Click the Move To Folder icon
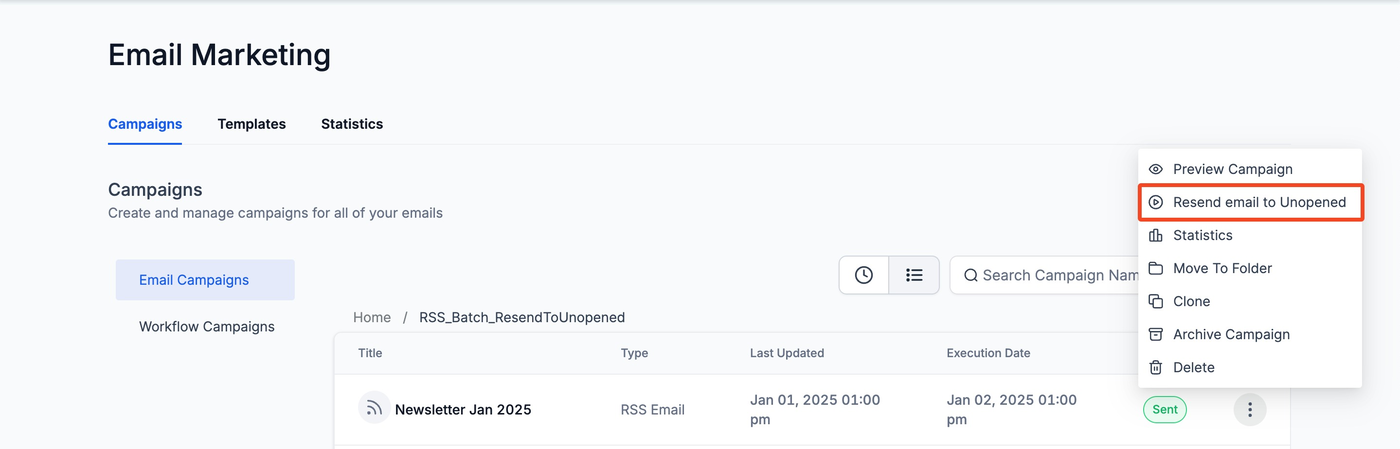Image resolution: width=1400 pixels, height=449 pixels. 1156,268
